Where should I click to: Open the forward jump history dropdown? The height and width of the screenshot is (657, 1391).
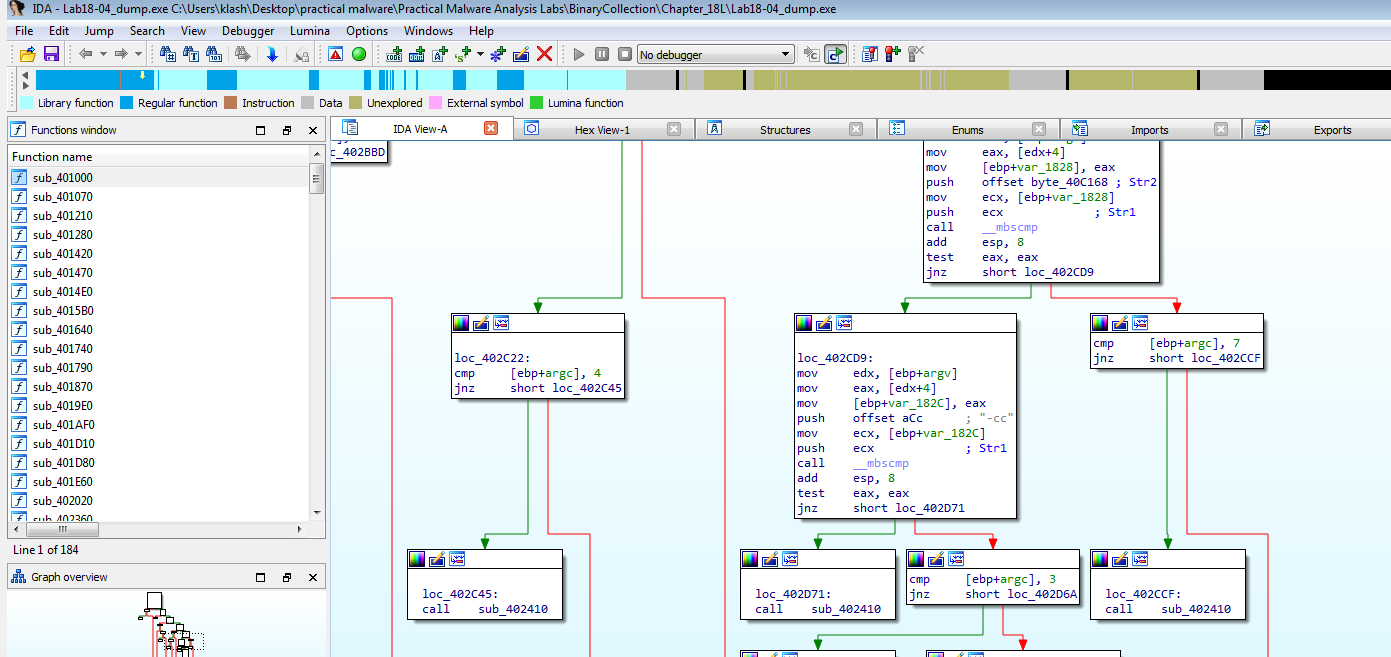point(137,54)
